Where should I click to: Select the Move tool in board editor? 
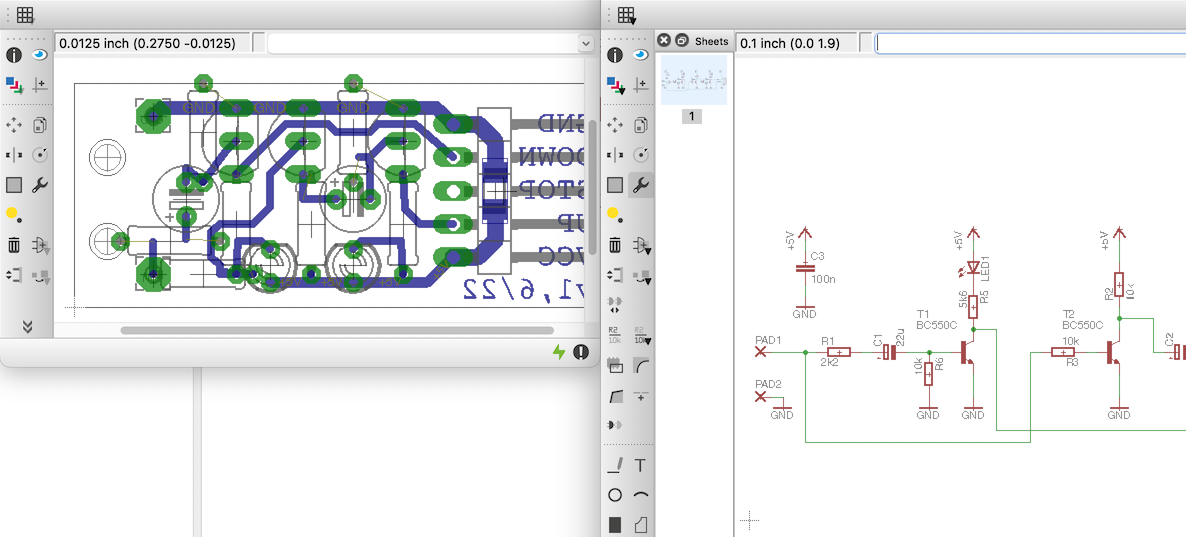point(14,125)
